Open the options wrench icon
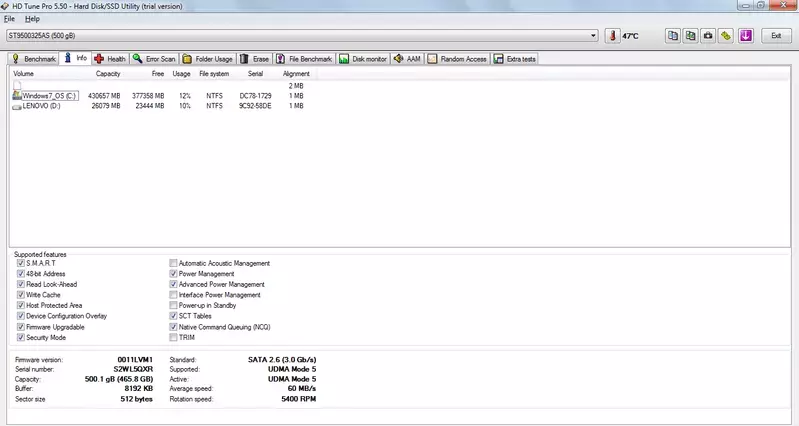The height and width of the screenshot is (426, 799). click(x=726, y=36)
